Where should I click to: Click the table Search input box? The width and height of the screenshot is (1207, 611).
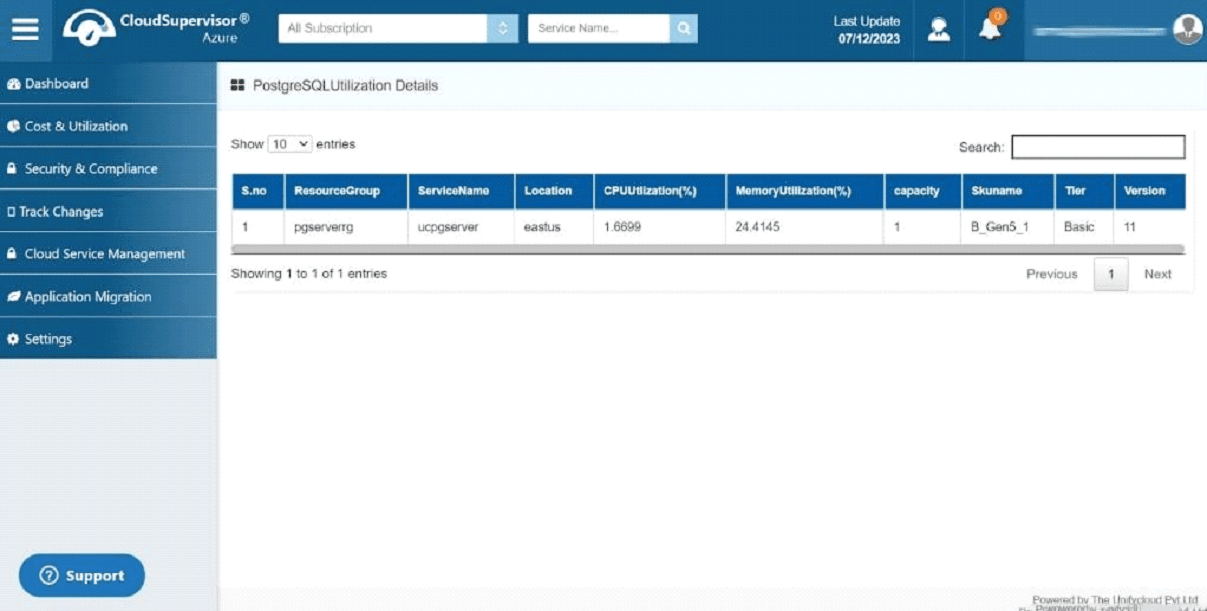[x=1098, y=147]
